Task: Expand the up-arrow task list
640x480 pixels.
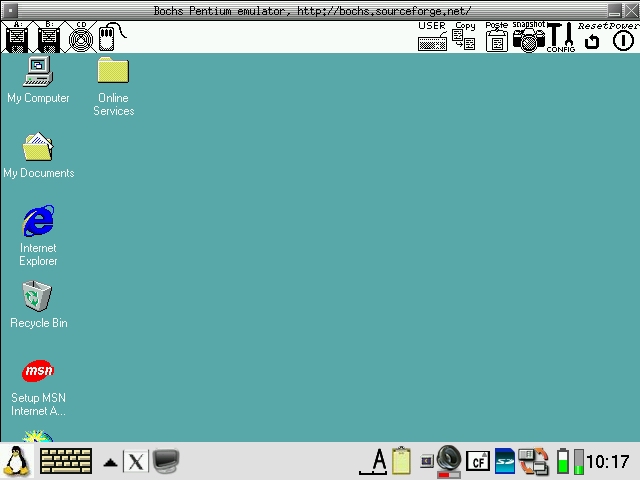Action: [x=110, y=462]
